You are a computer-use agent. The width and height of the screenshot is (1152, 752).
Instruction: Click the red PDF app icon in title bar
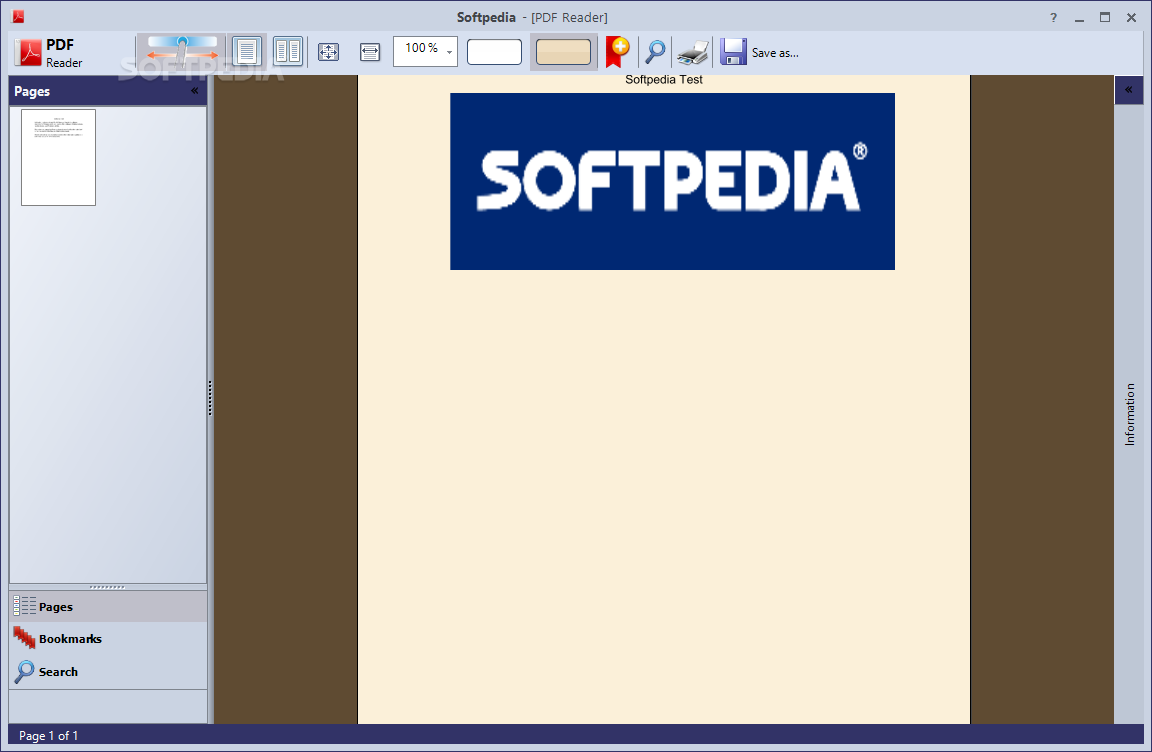coord(18,17)
